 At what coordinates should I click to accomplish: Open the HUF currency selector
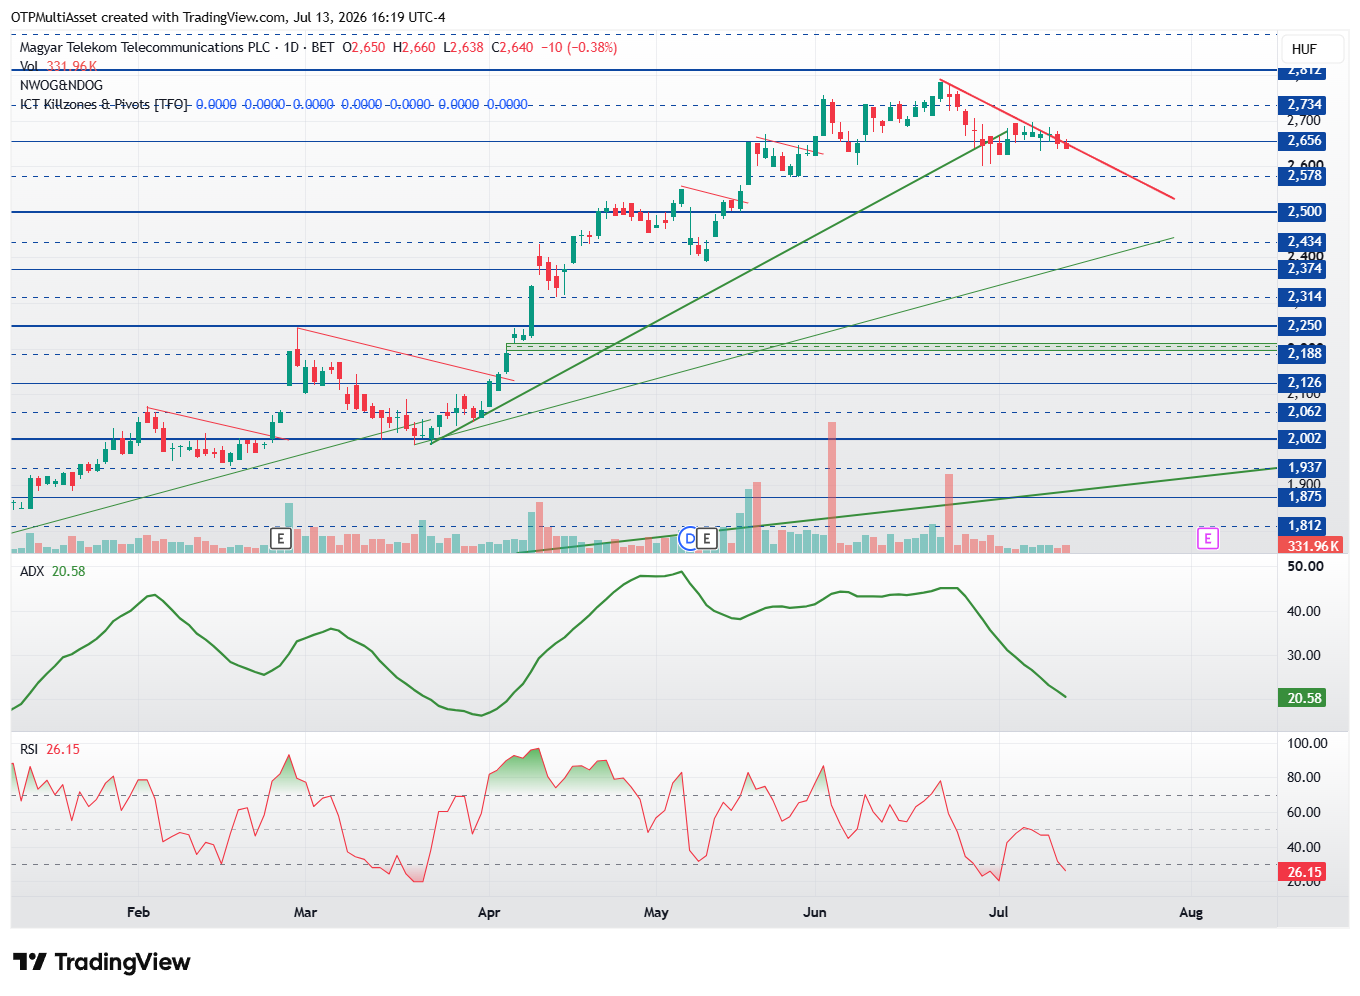click(x=1304, y=49)
